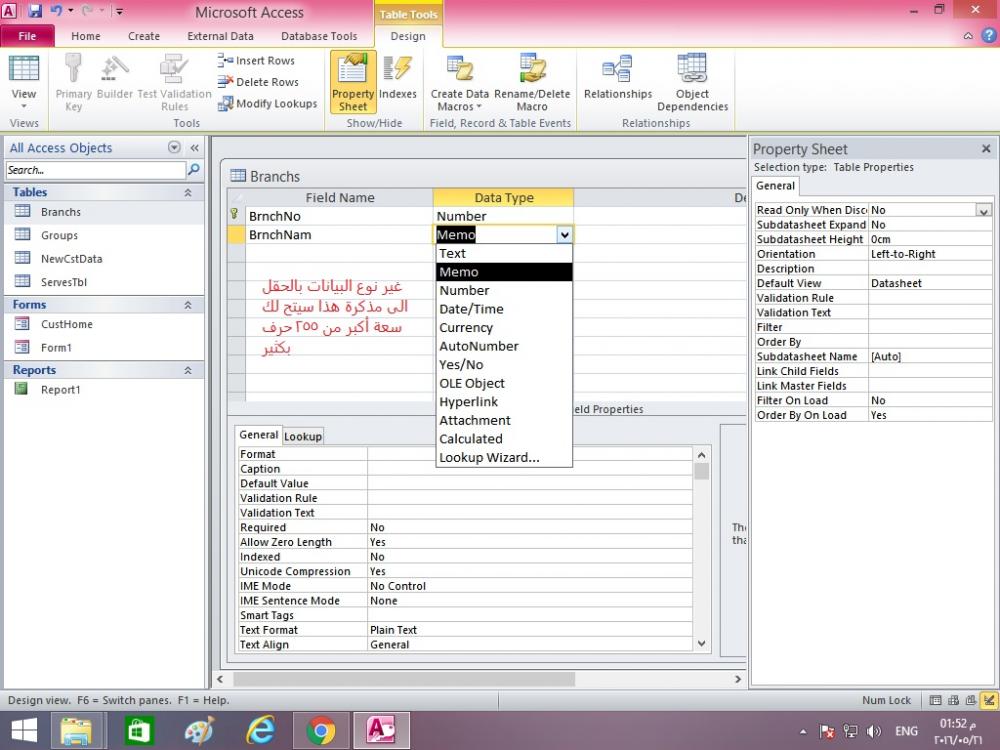Image resolution: width=1000 pixels, height=750 pixels.
Task: Open the All Access Objects pane menu
Action: click(x=174, y=147)
